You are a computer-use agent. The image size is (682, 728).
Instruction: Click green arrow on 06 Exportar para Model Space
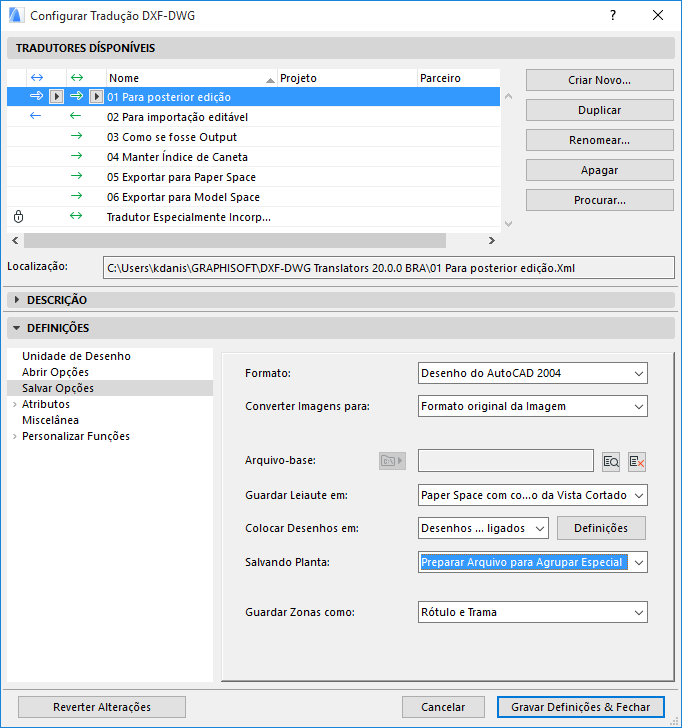click(77, 196)
